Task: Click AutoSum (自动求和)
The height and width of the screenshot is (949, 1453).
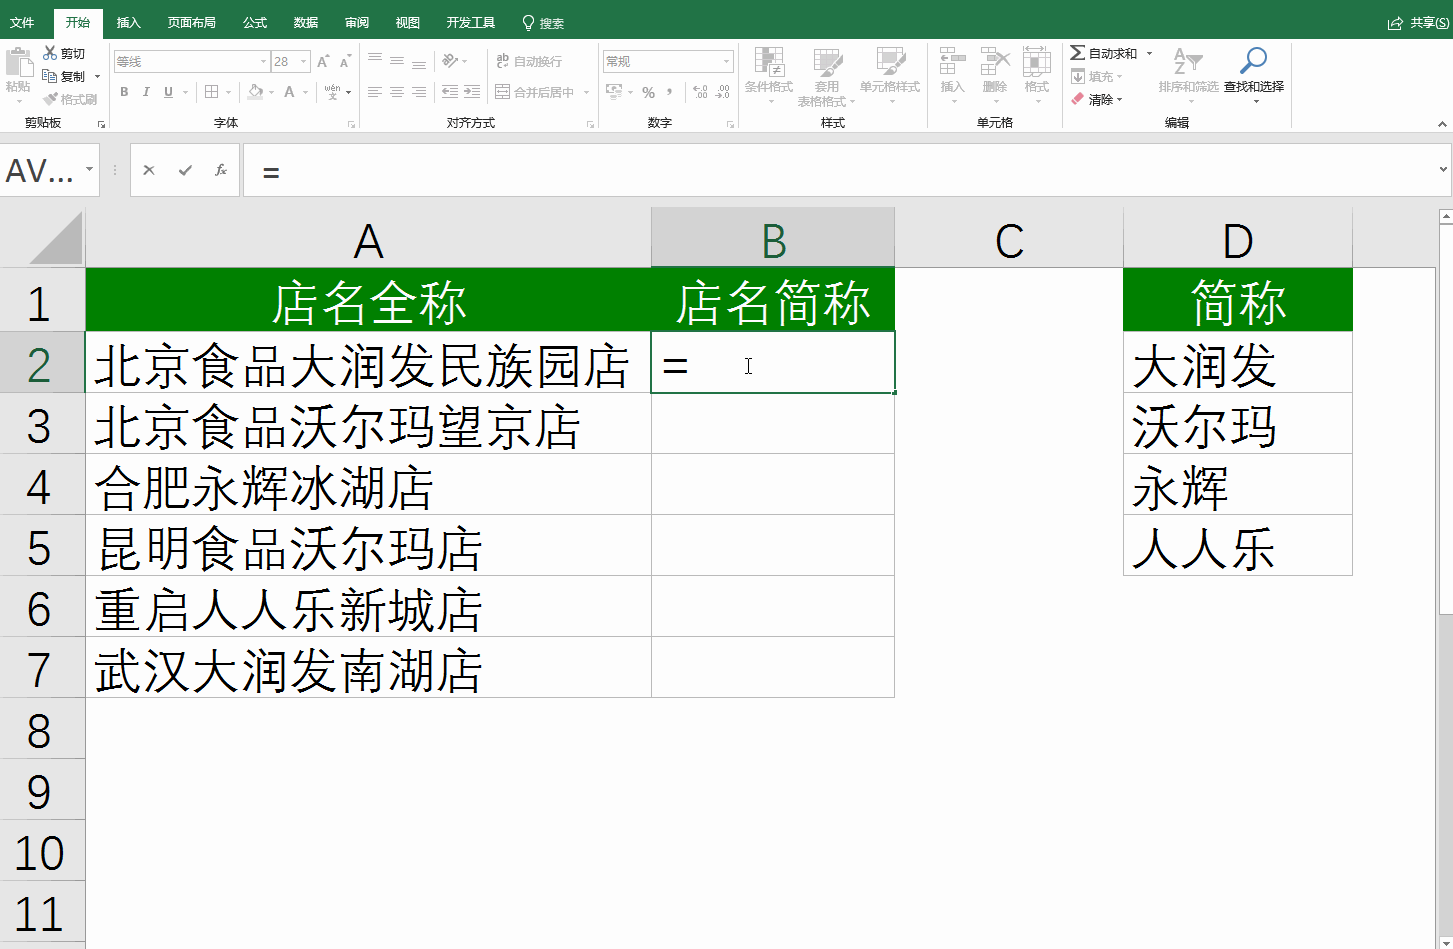Action: tap(1104, 53)
